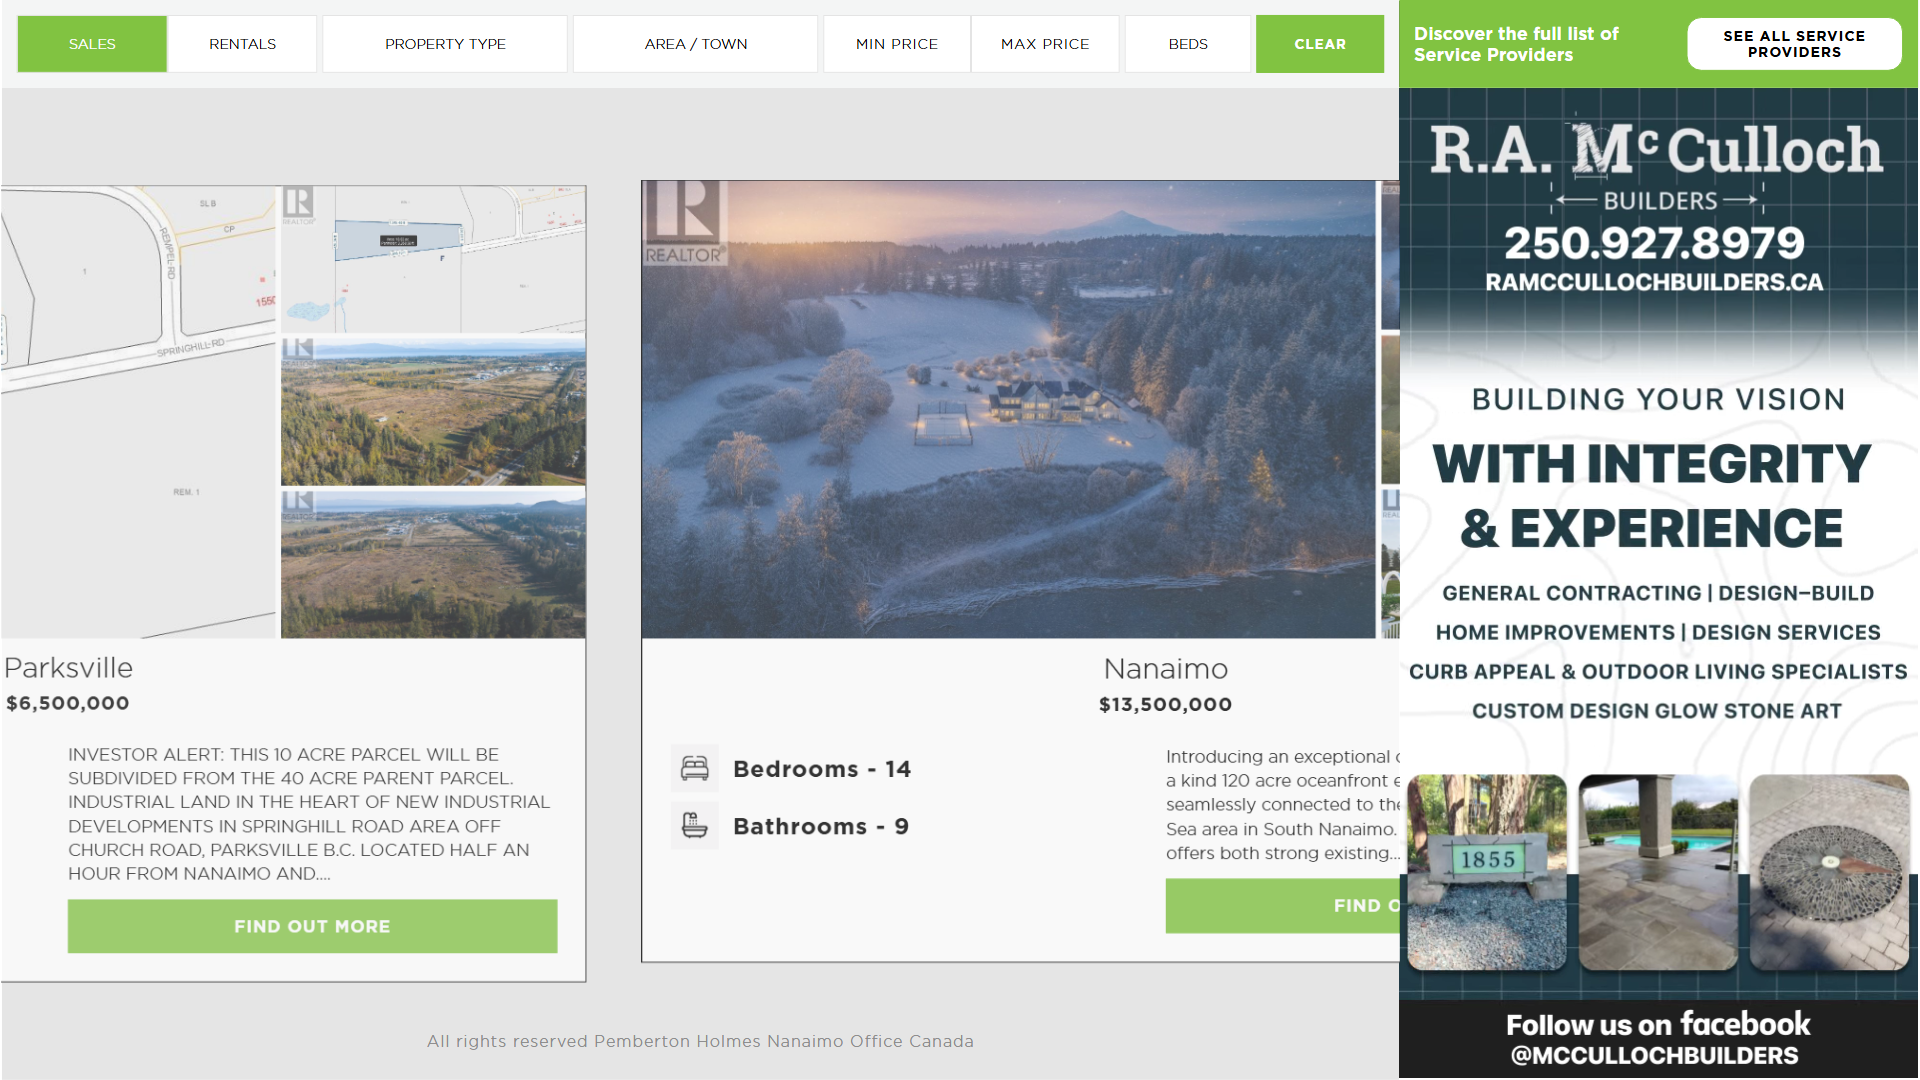Open the Max Price dropdown
The height and width of the screenshot is (1080, 1920).
point(1044,44)
